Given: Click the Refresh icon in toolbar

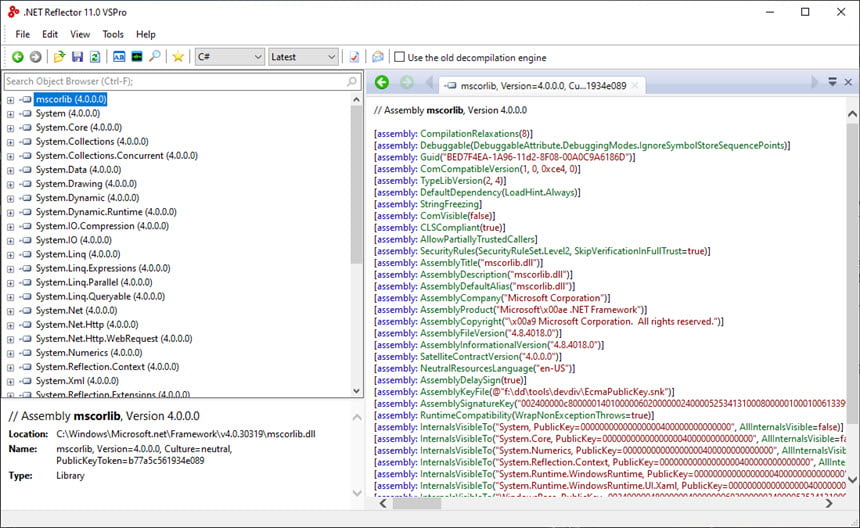Looking at the screenshot, I should pyautogui.click(x=95, y=56).
